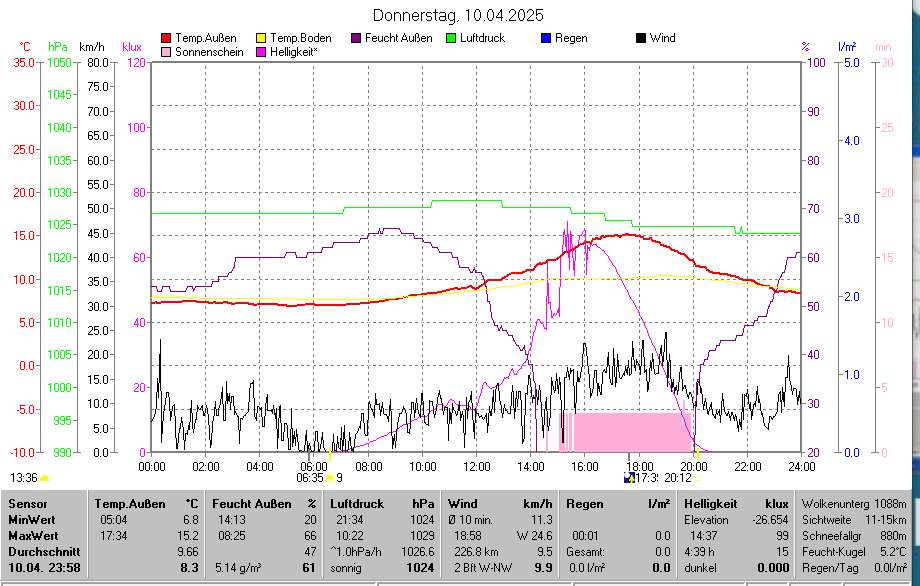Click the max temperature time 17:34
Screen dimensions: 920x586
pos(113,536)
